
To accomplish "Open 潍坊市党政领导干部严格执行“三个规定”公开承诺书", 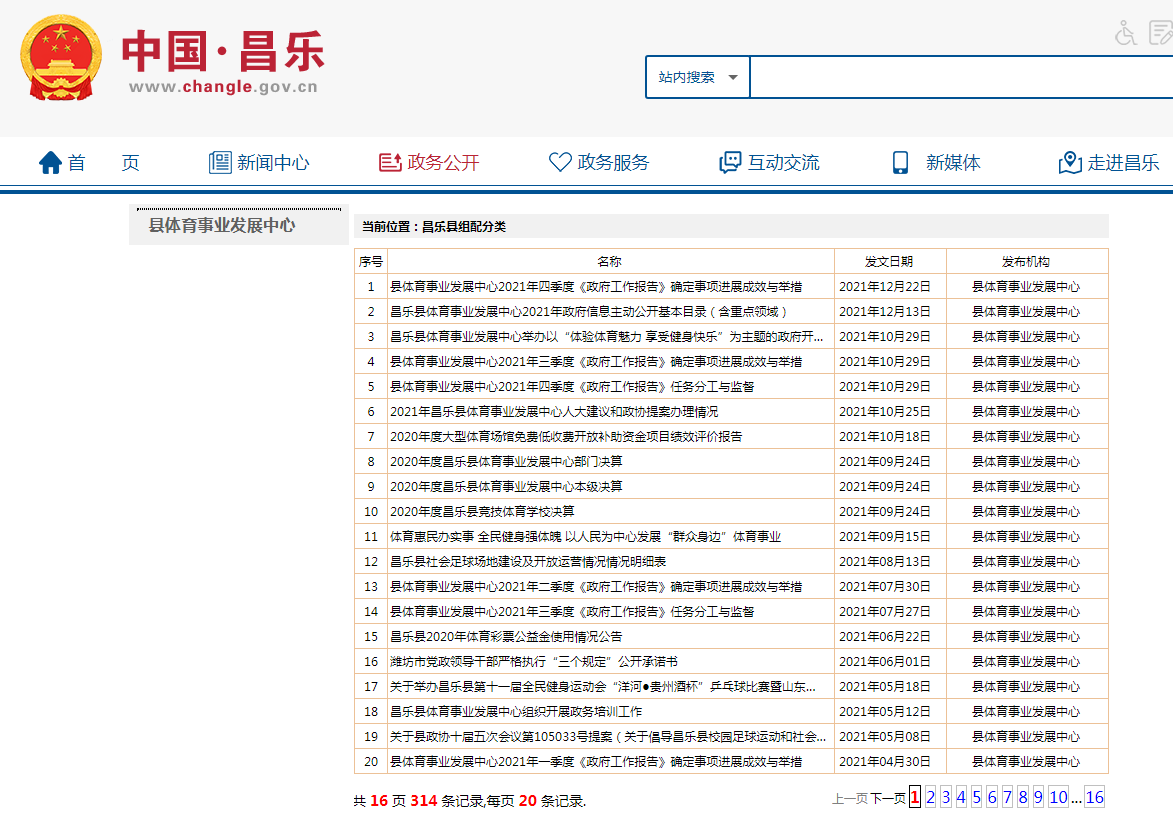I will pos(534,661).
